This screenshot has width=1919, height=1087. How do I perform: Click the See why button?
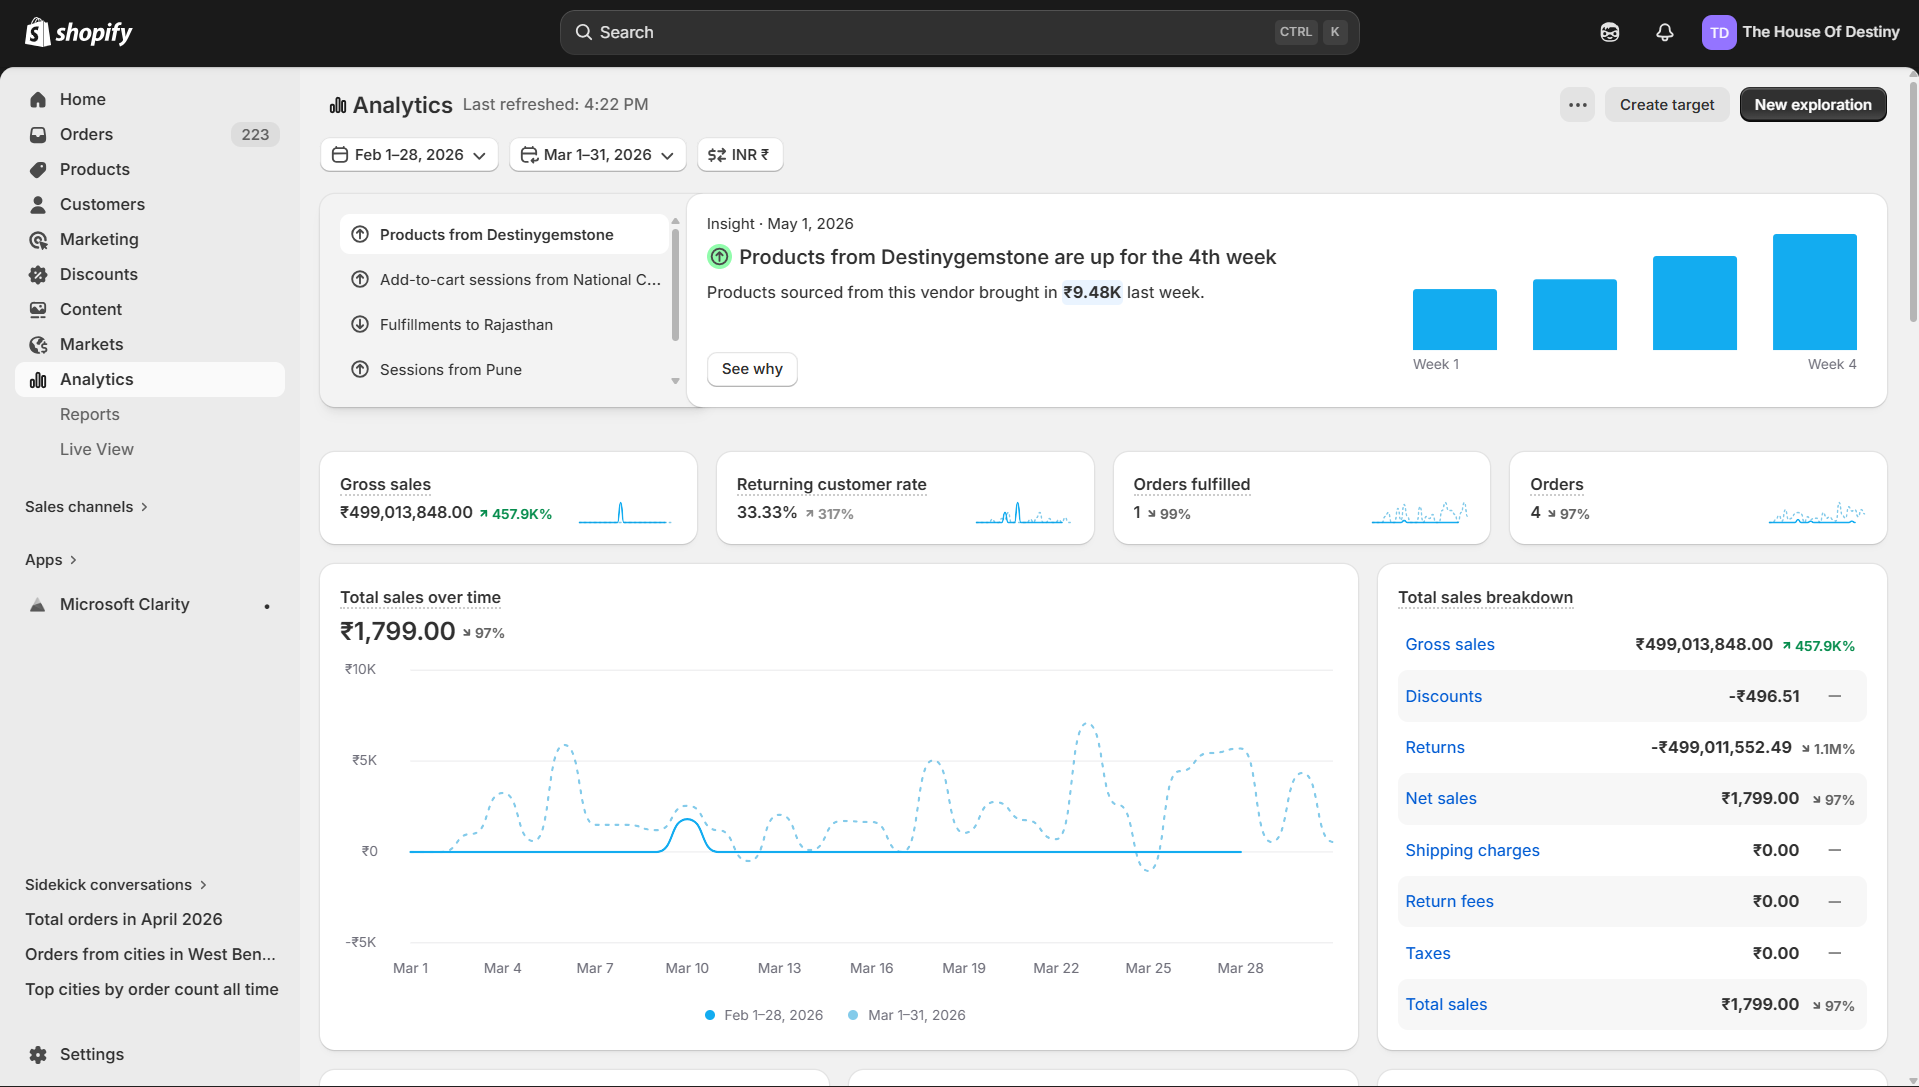(x=752, y=369)
